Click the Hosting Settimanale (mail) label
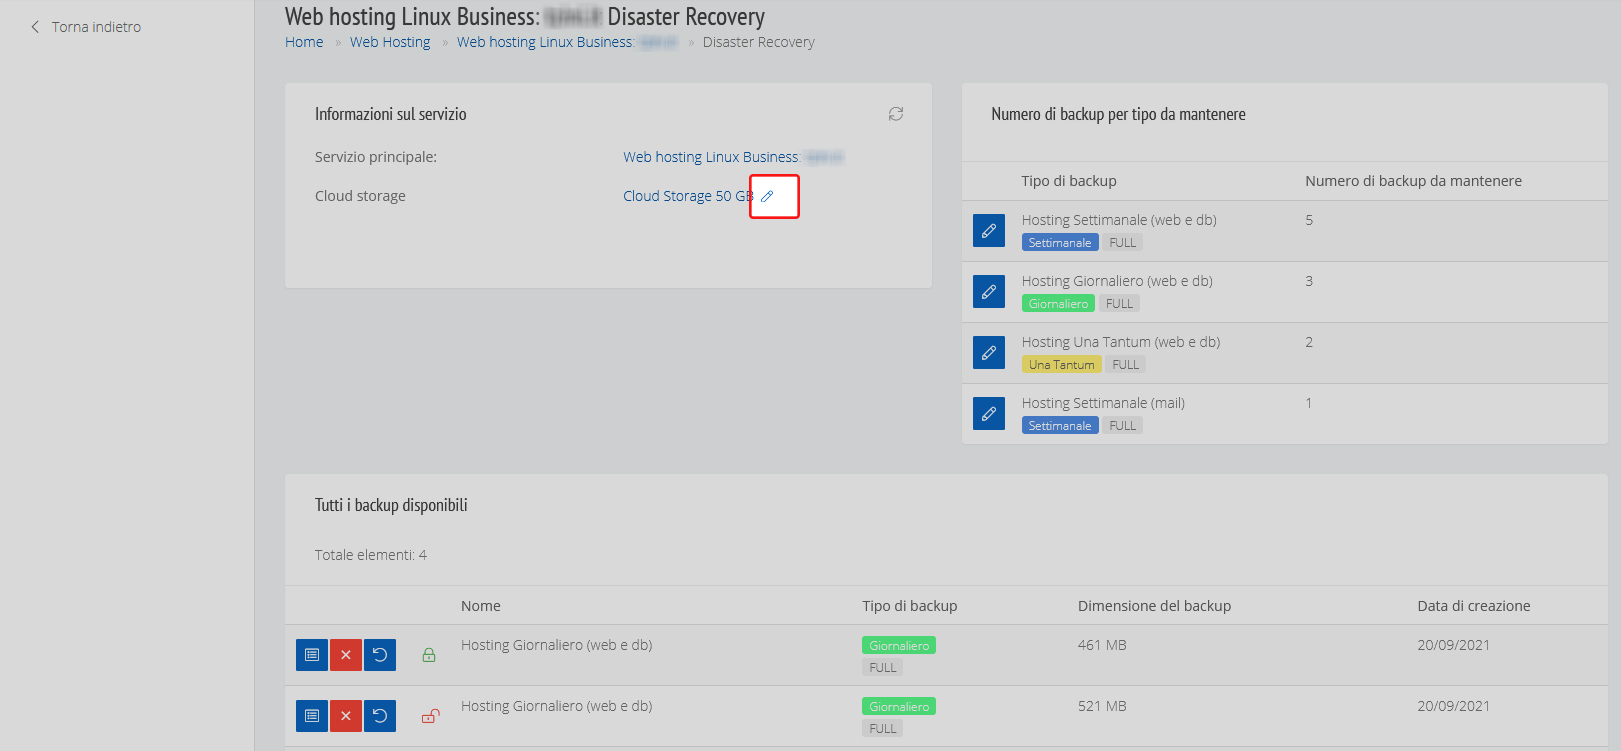 click(x=1103, y=403)
